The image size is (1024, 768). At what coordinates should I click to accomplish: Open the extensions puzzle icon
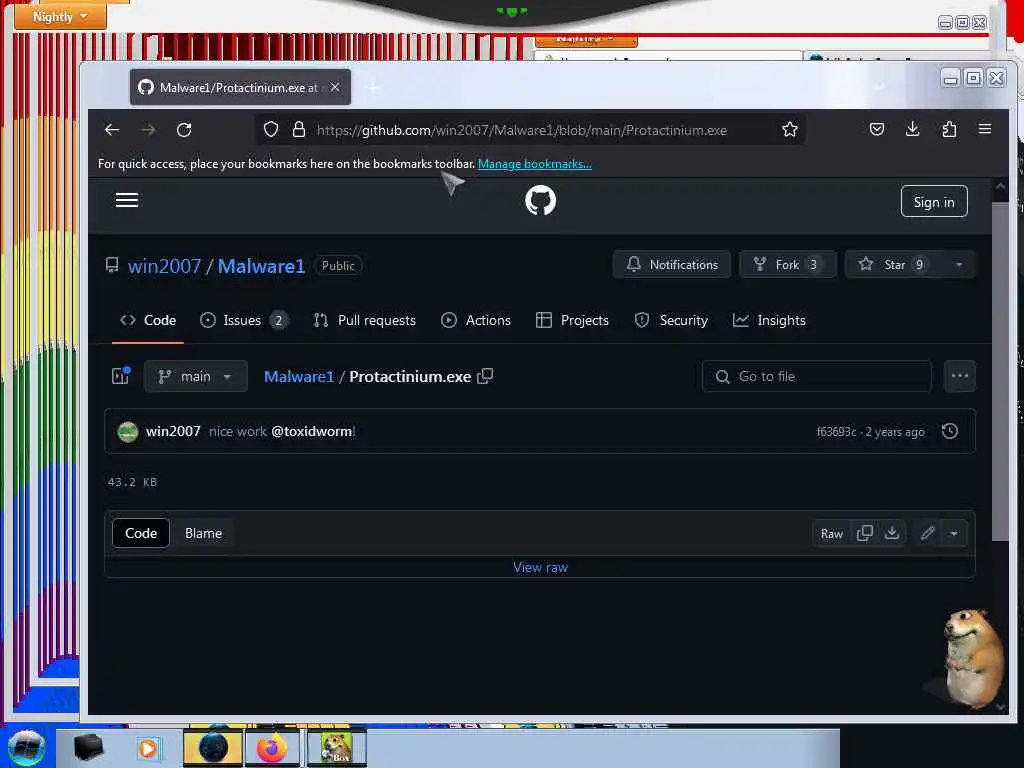(949, 129)
